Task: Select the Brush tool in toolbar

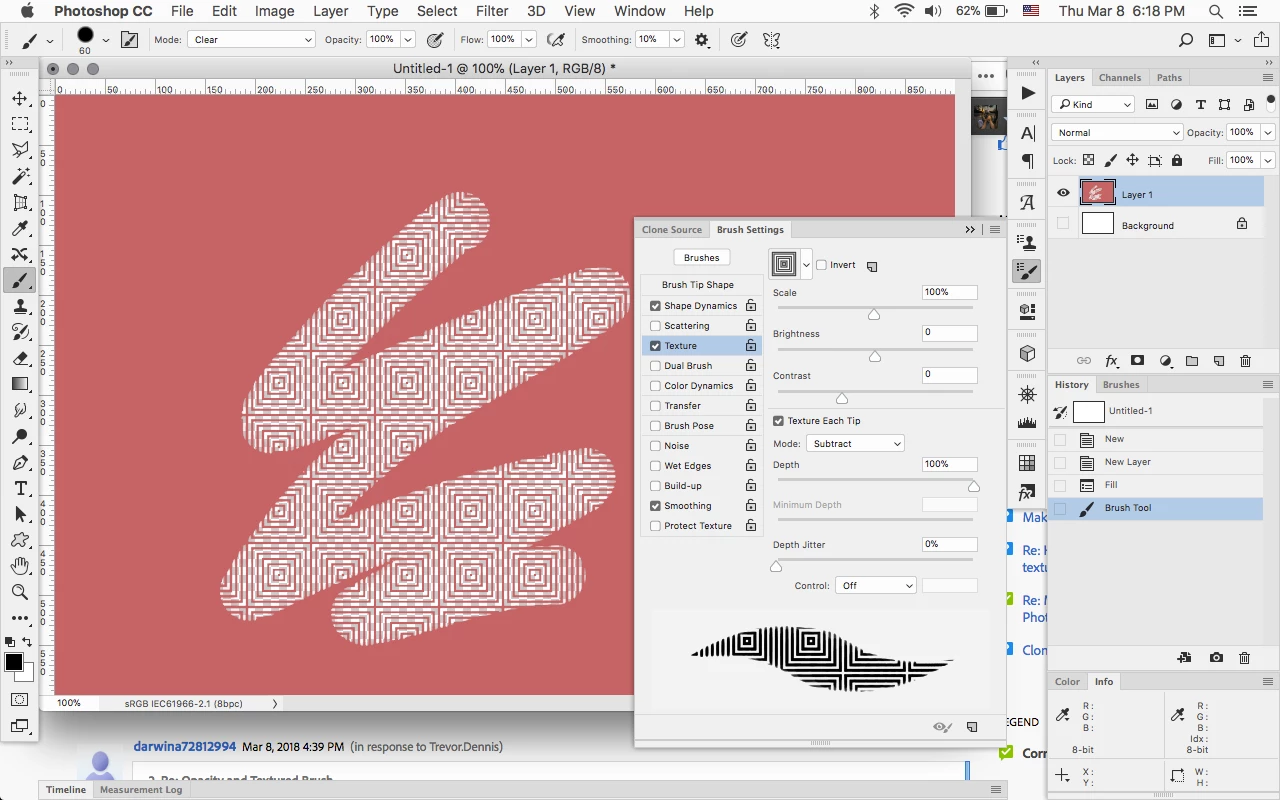Action: [x=20, y=281]
